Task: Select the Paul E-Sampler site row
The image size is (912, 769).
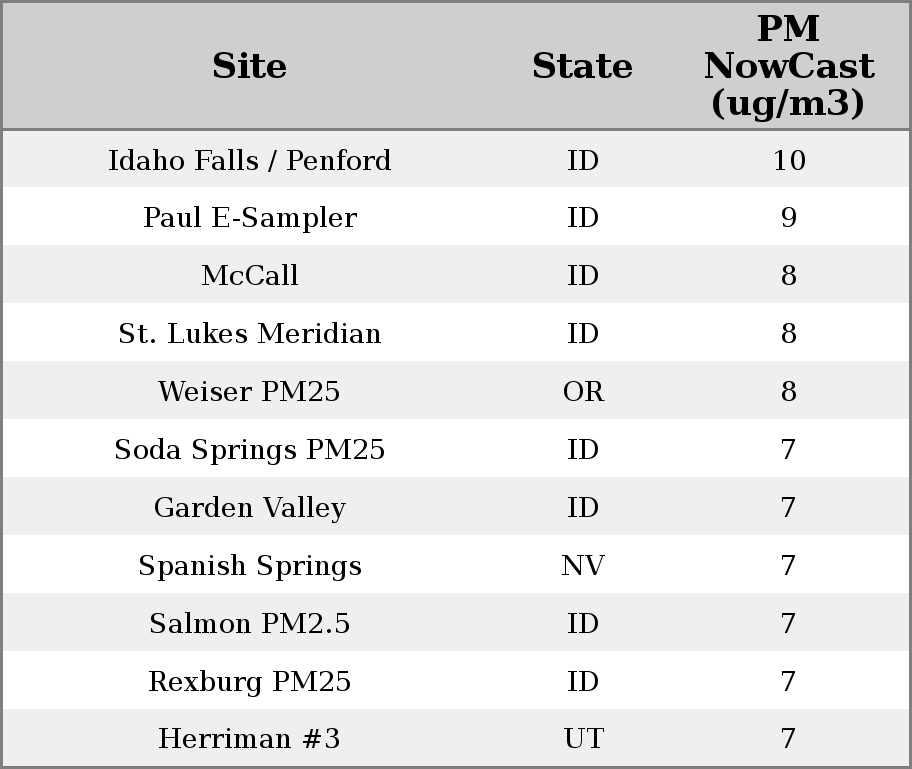Action: coord(249,218)
